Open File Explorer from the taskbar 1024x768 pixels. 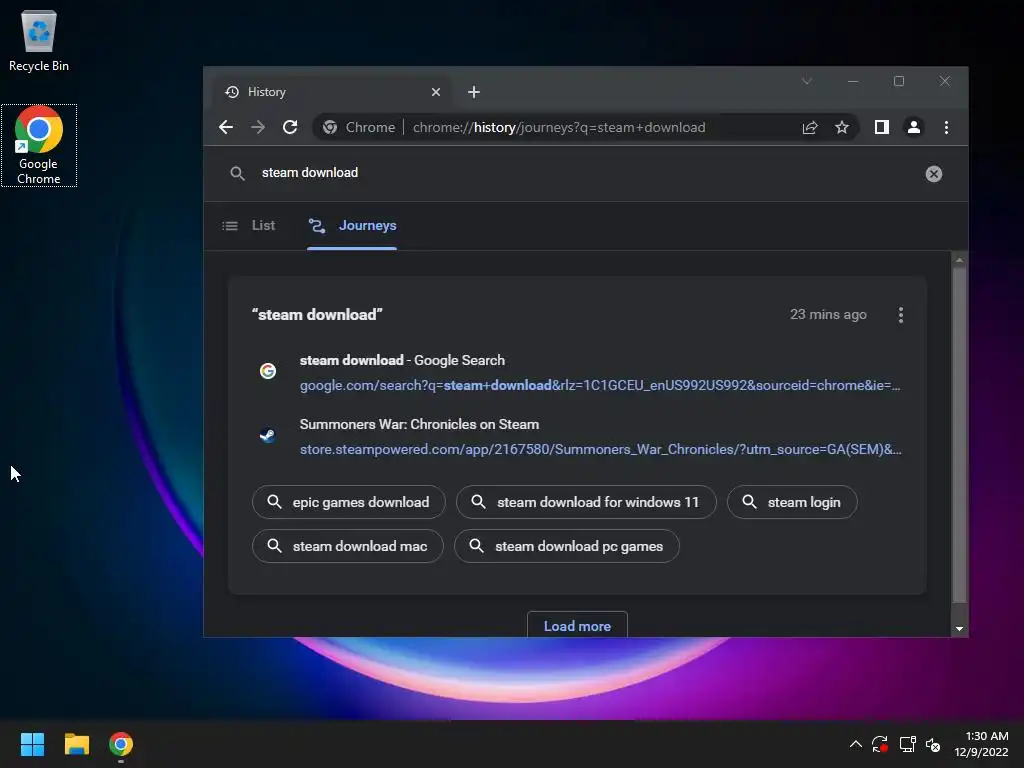click(76, 744)
